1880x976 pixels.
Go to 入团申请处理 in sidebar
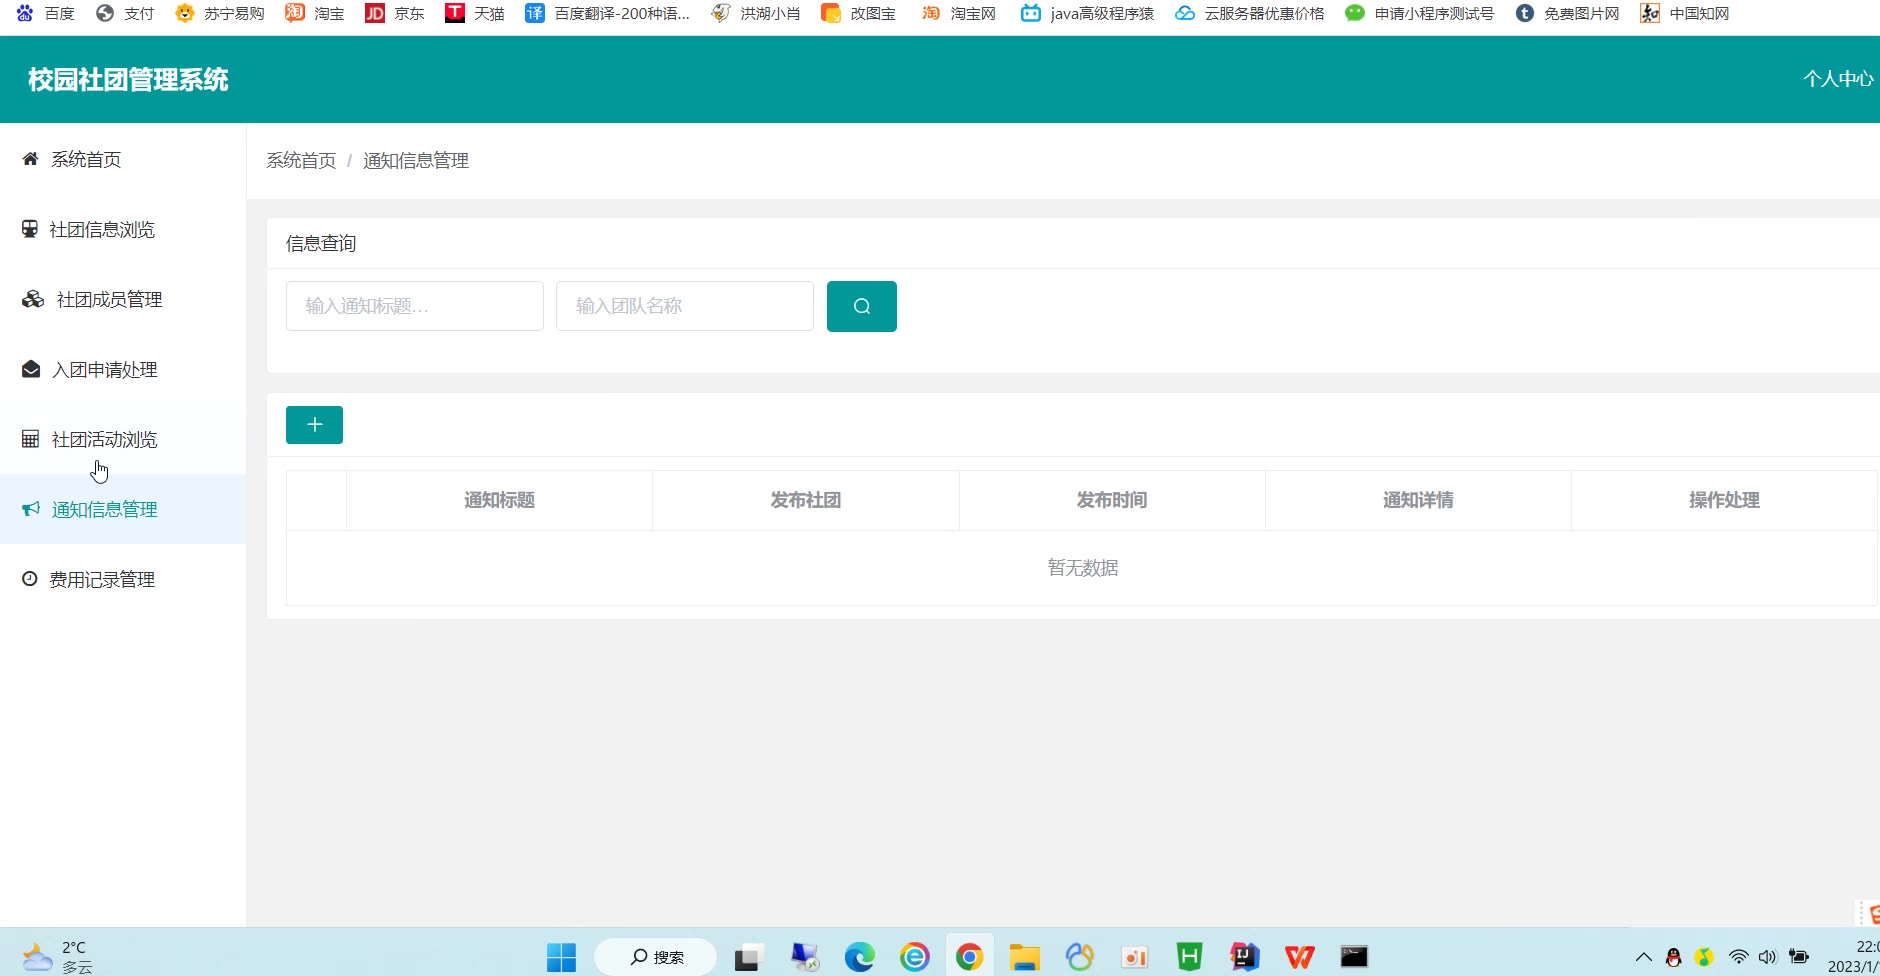point(104,370)
